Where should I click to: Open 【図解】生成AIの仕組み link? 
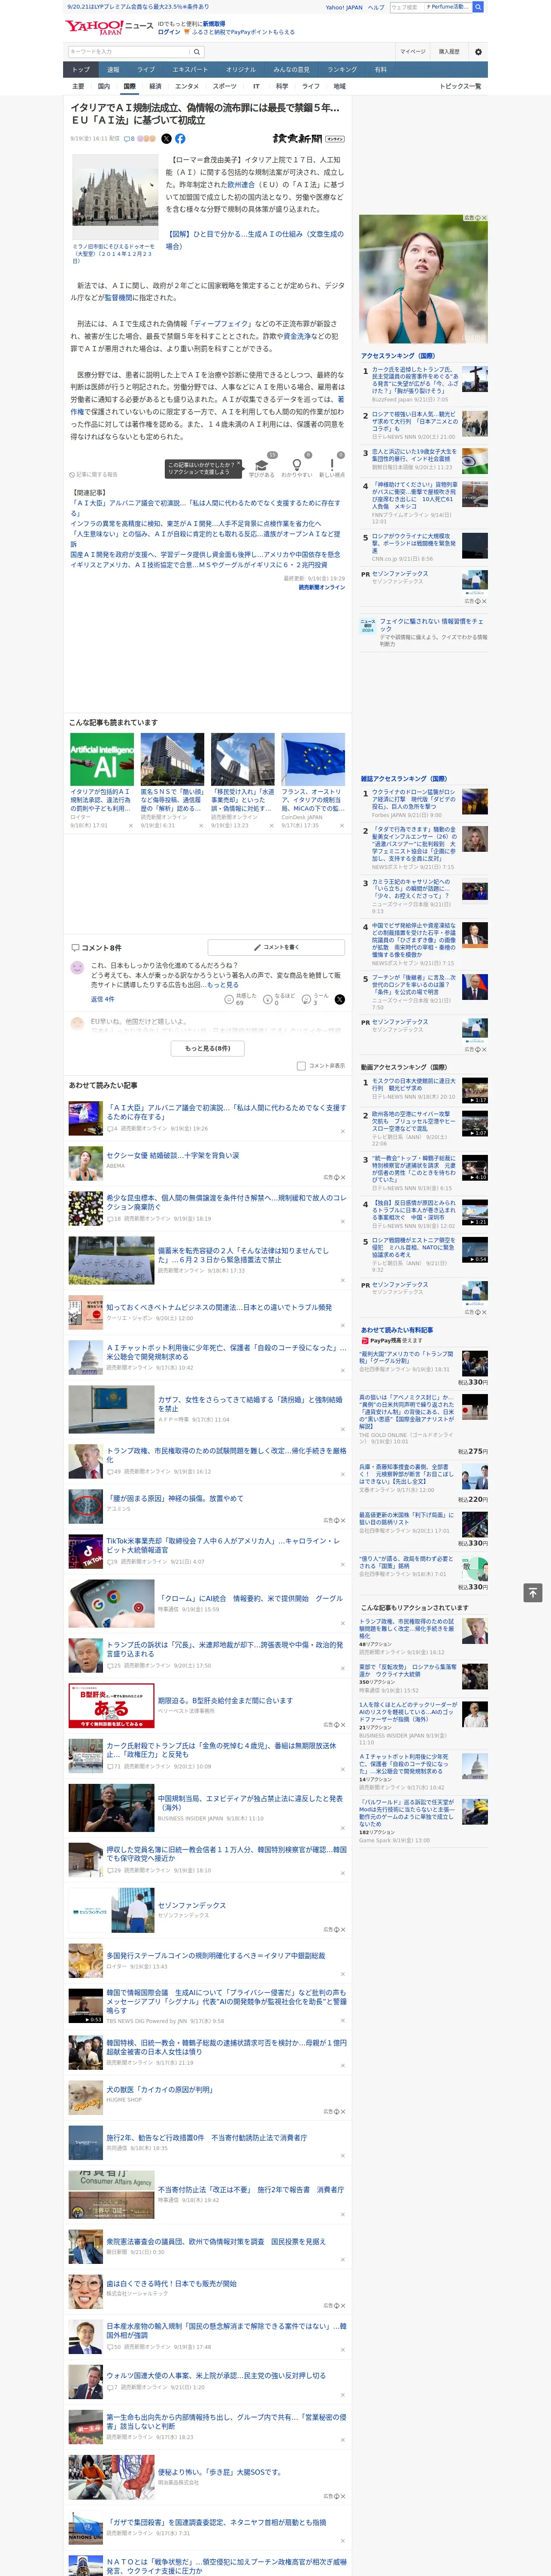tap(254, 240)
